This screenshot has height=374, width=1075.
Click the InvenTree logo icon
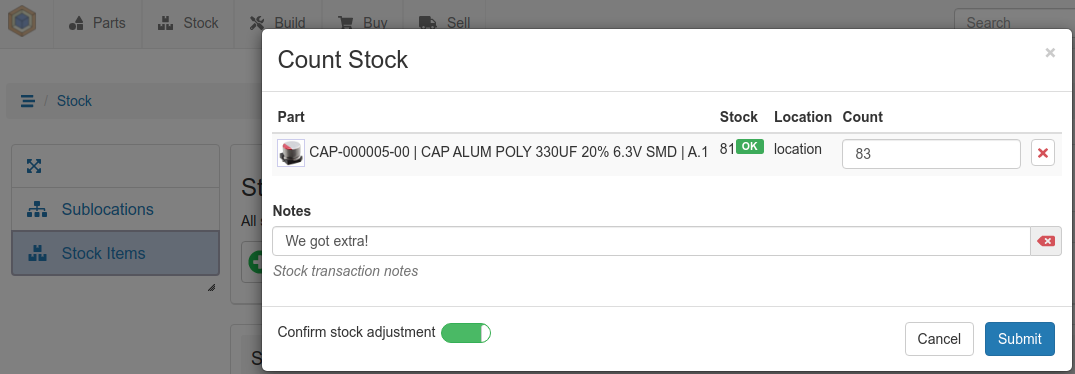[x=21, y=22]
